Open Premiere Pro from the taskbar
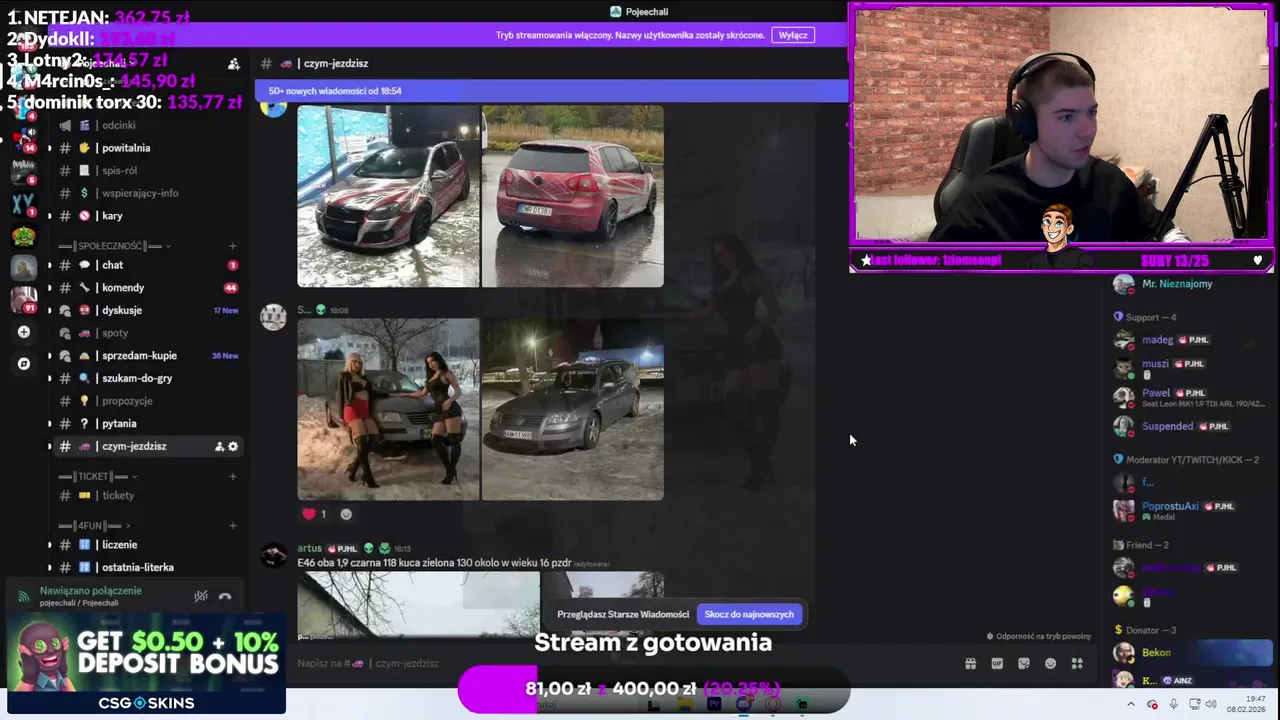 point(714,705)
